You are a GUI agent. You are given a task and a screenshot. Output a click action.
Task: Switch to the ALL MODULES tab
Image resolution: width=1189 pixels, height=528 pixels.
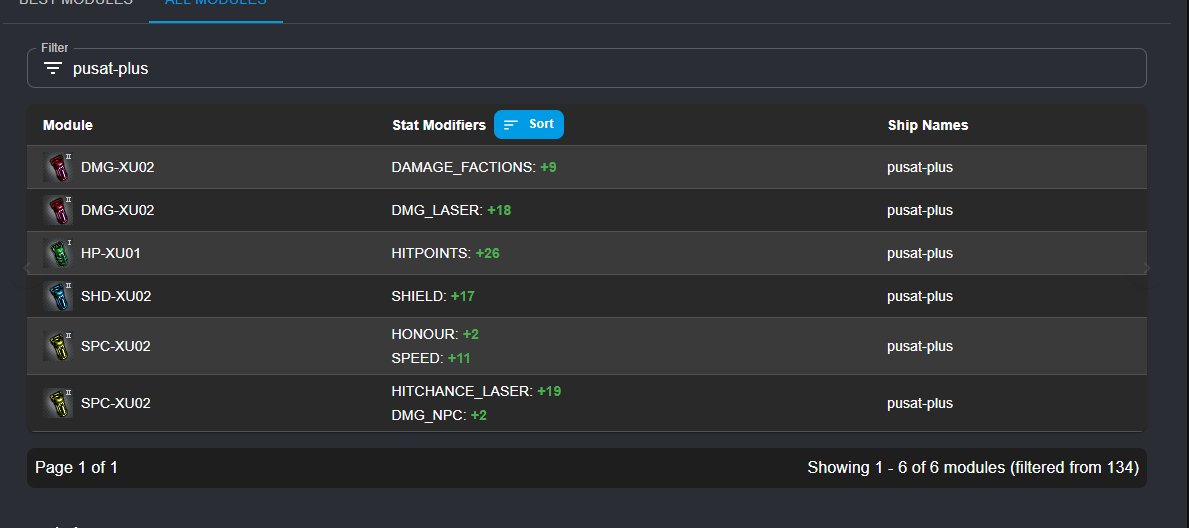click(x=215, y=3)
